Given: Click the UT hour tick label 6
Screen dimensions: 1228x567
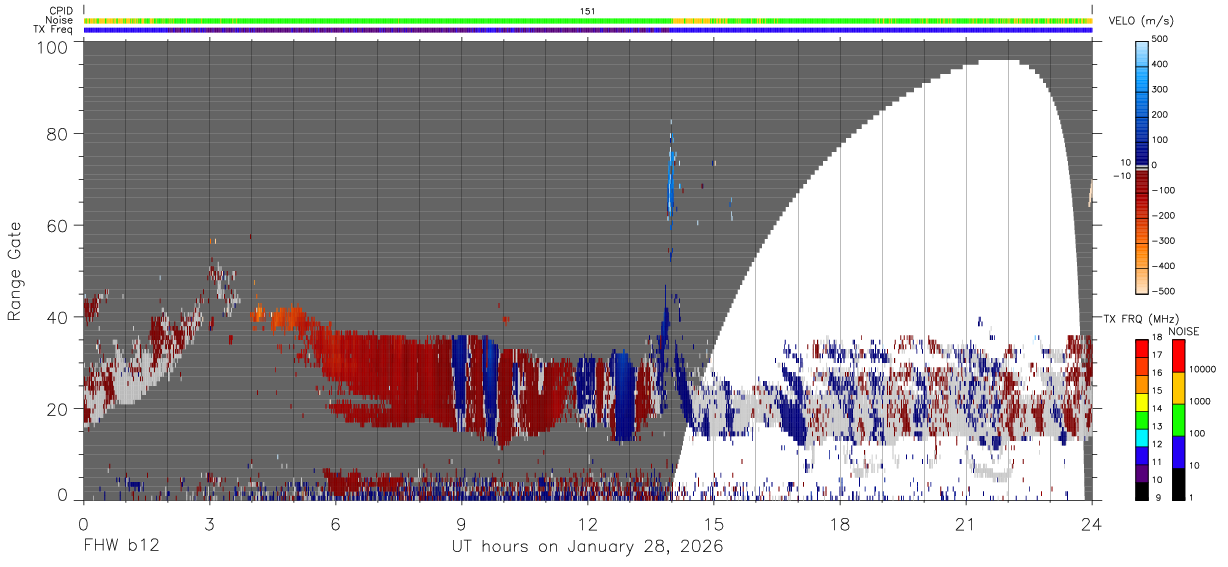Looking at the screenshot, I should 335,523.
